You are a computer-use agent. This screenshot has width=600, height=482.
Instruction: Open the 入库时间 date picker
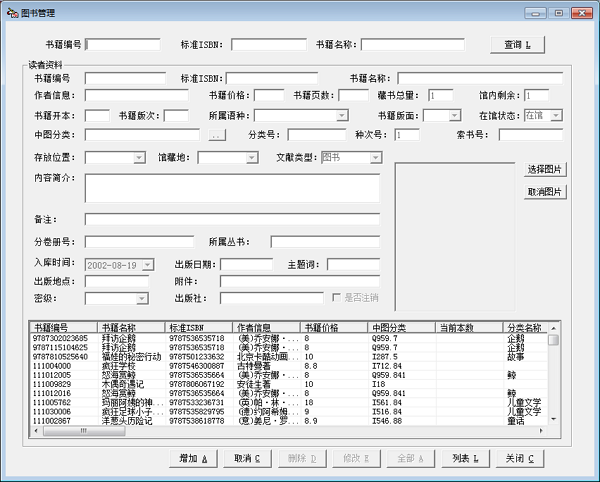[148, 265]
